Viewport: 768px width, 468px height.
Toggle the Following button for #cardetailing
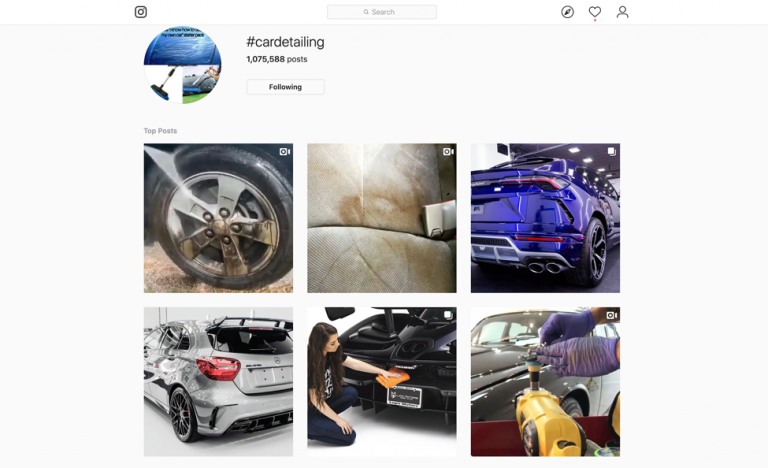285,87
